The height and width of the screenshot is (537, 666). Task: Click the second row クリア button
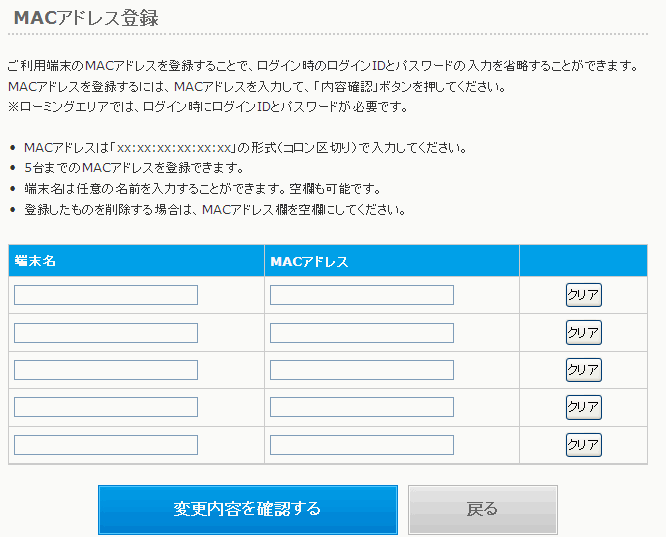584,332
